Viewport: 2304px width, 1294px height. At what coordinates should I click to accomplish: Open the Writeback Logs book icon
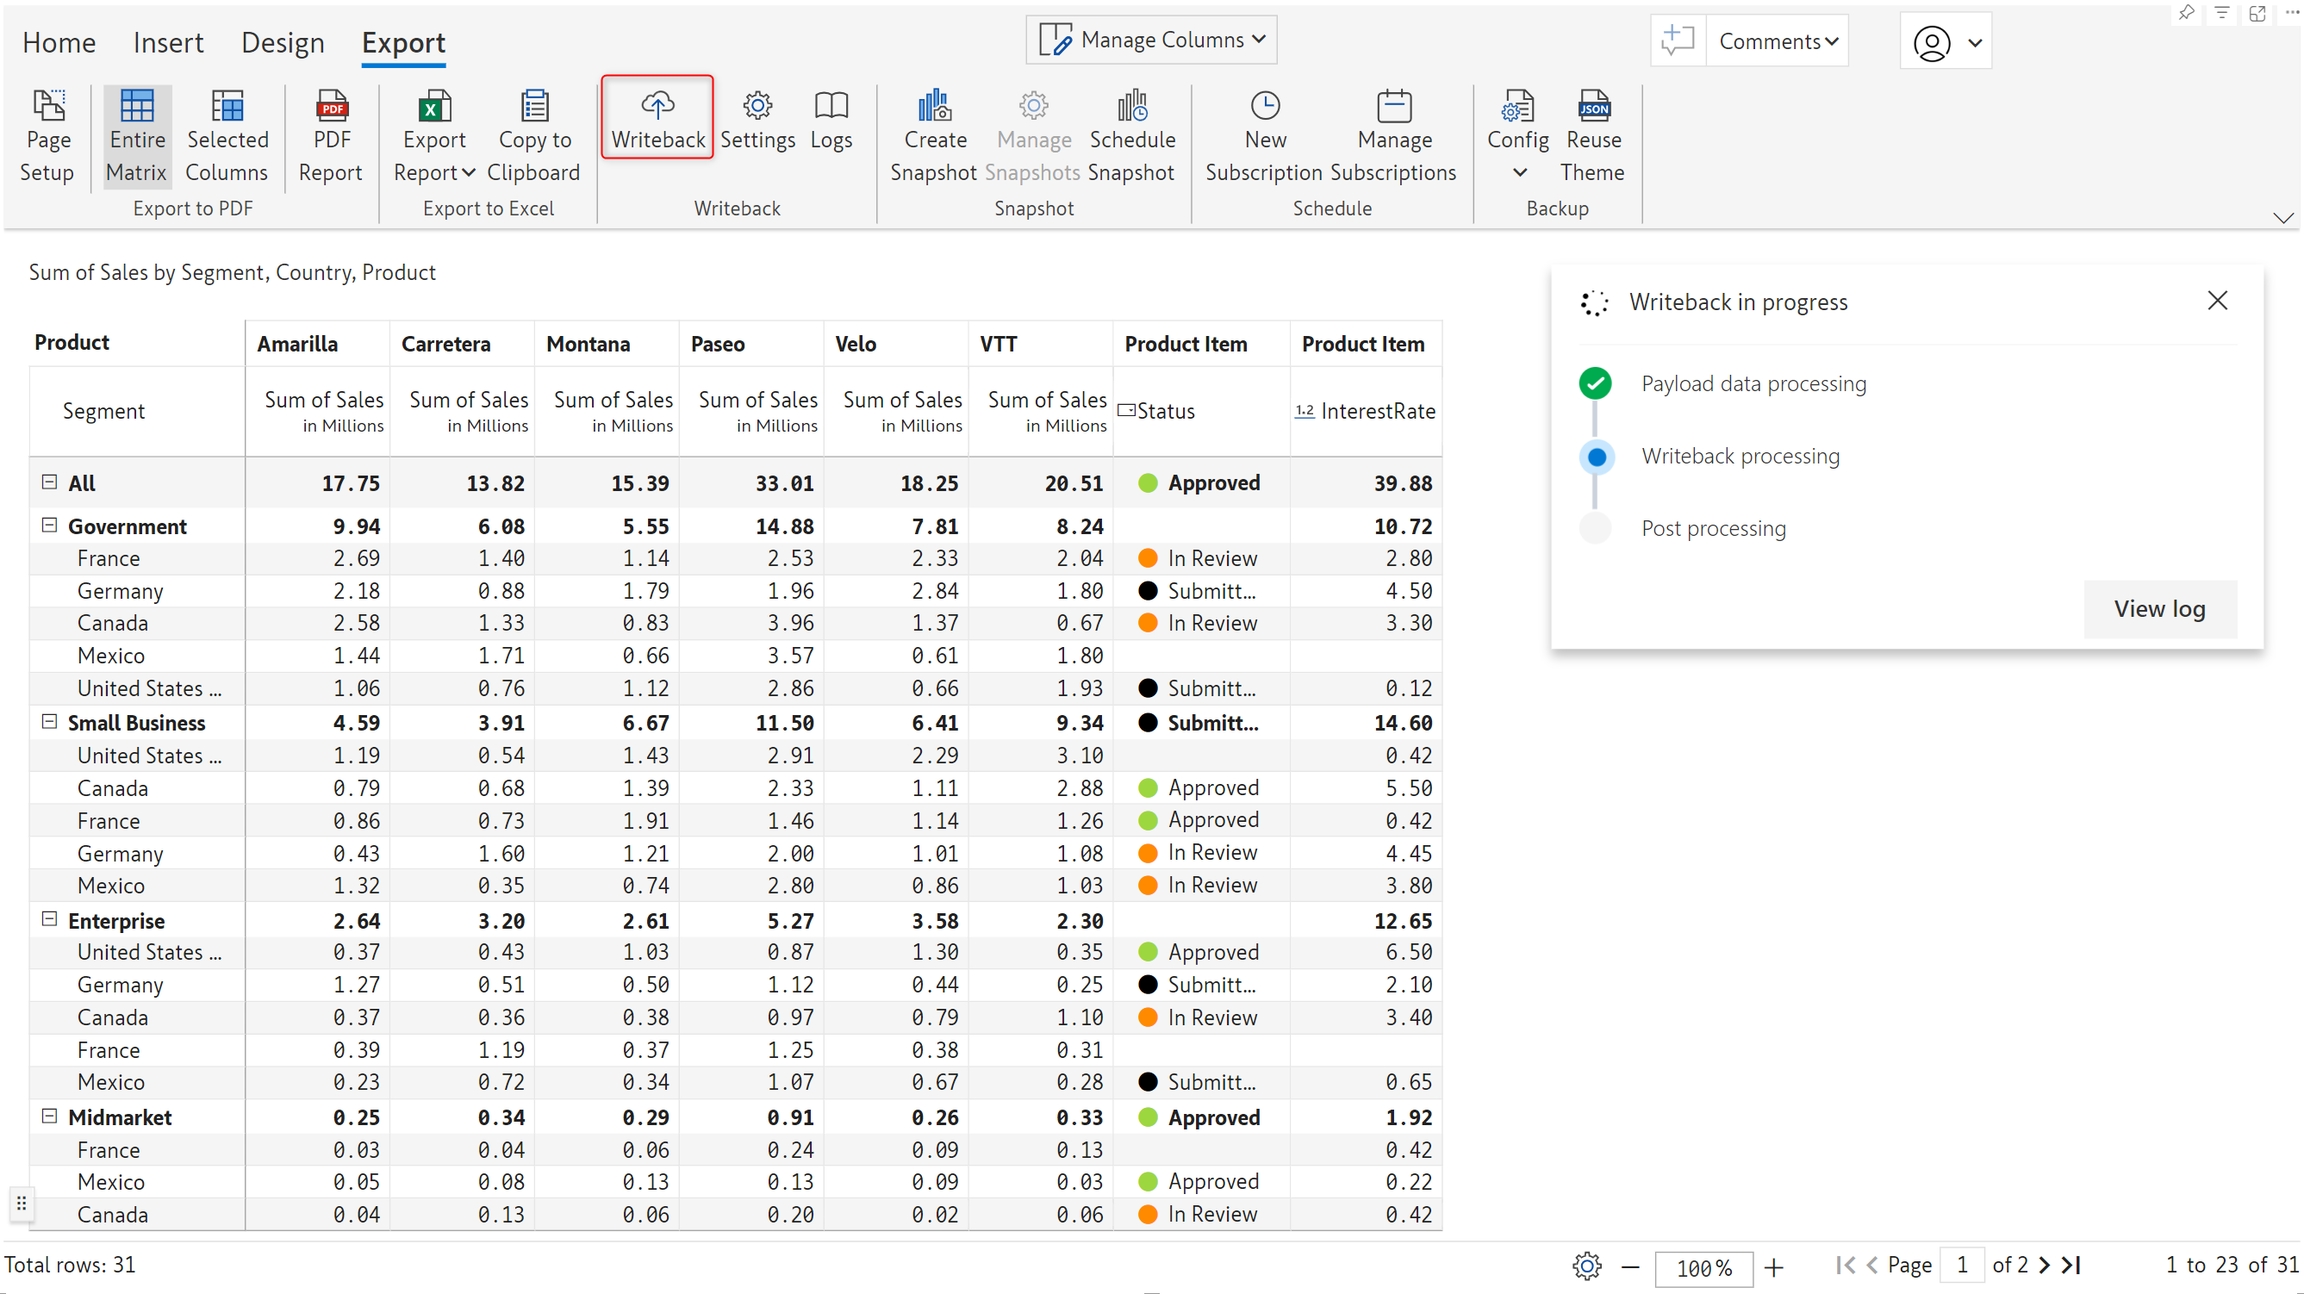tap(831, 106)
